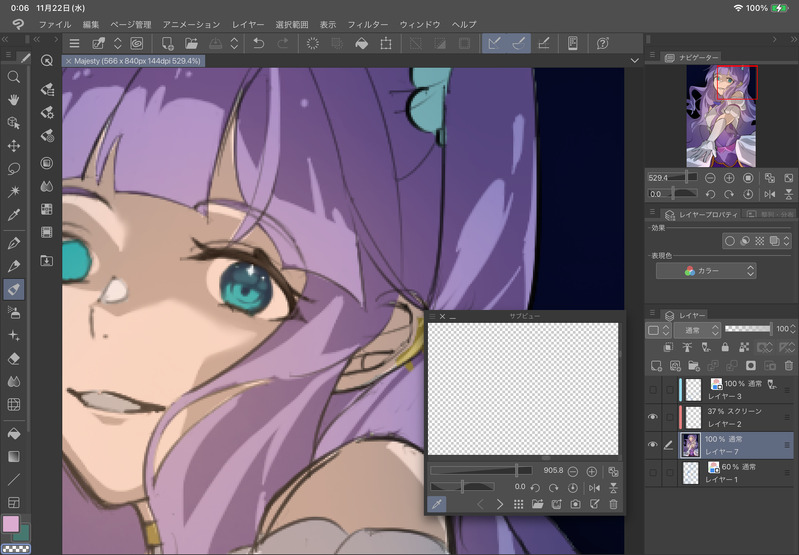Open the camera import in Sub View
The height and width of the screenshot is (555, 799).
point(575,504)
